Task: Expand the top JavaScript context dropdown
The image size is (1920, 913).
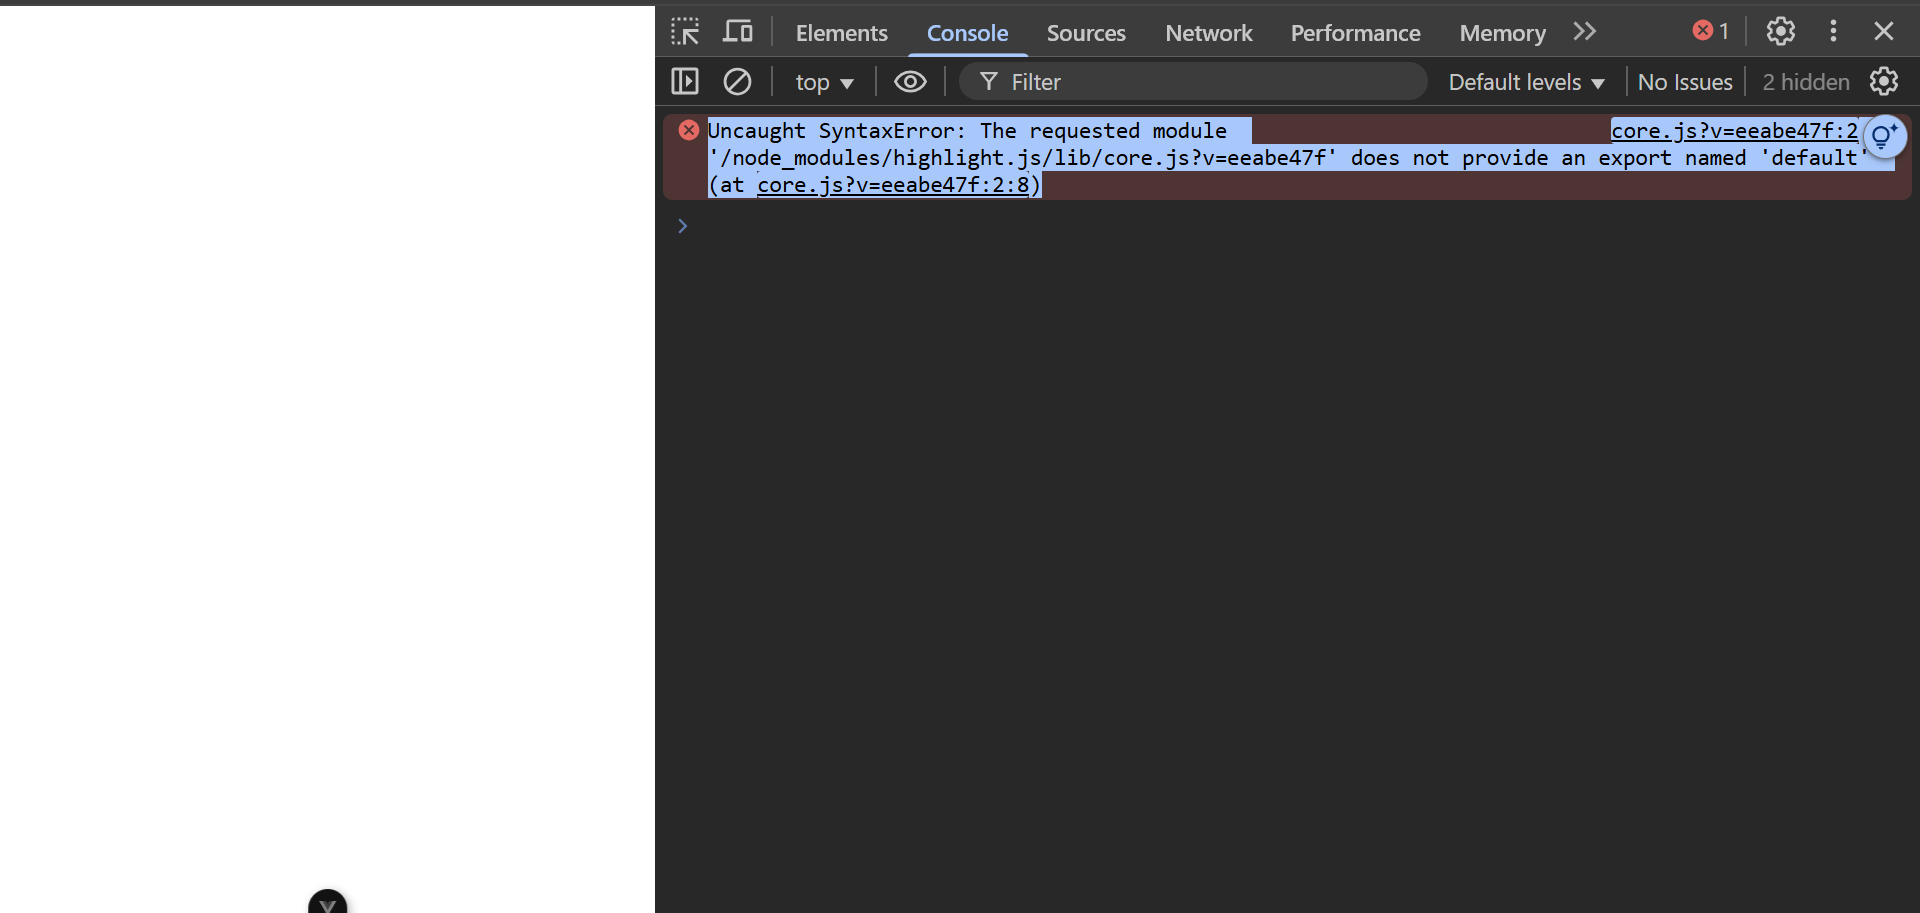Action: (x=824, y=82)
